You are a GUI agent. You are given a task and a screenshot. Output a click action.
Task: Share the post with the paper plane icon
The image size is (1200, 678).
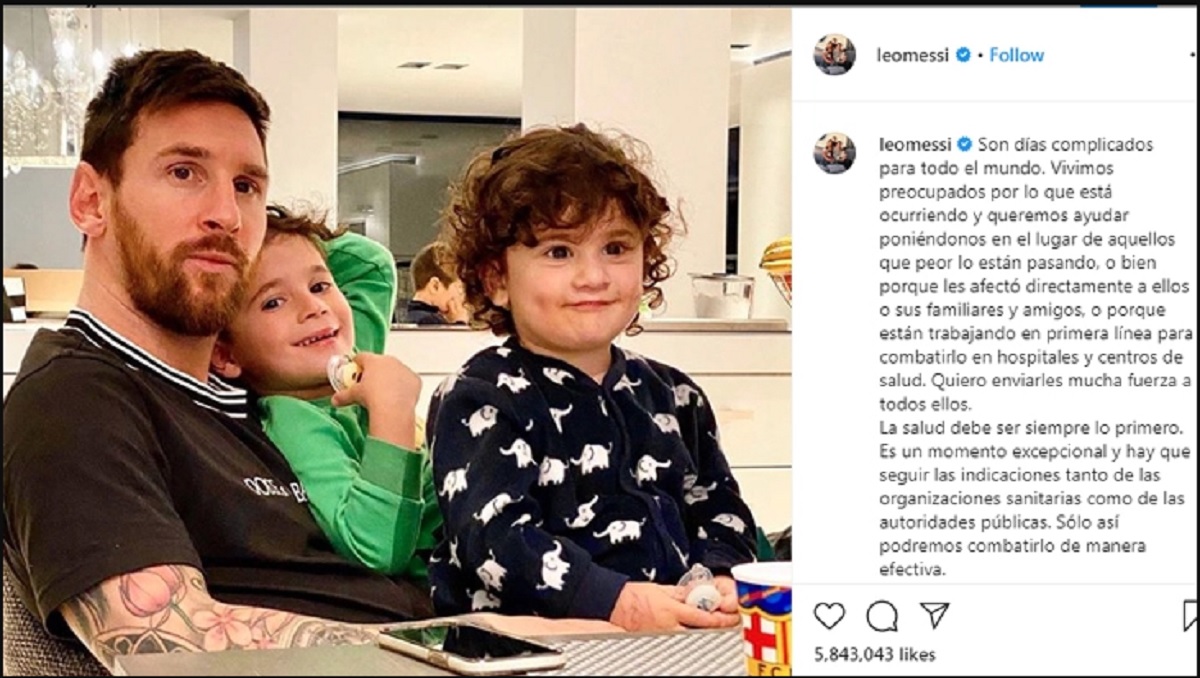[934, 615]
